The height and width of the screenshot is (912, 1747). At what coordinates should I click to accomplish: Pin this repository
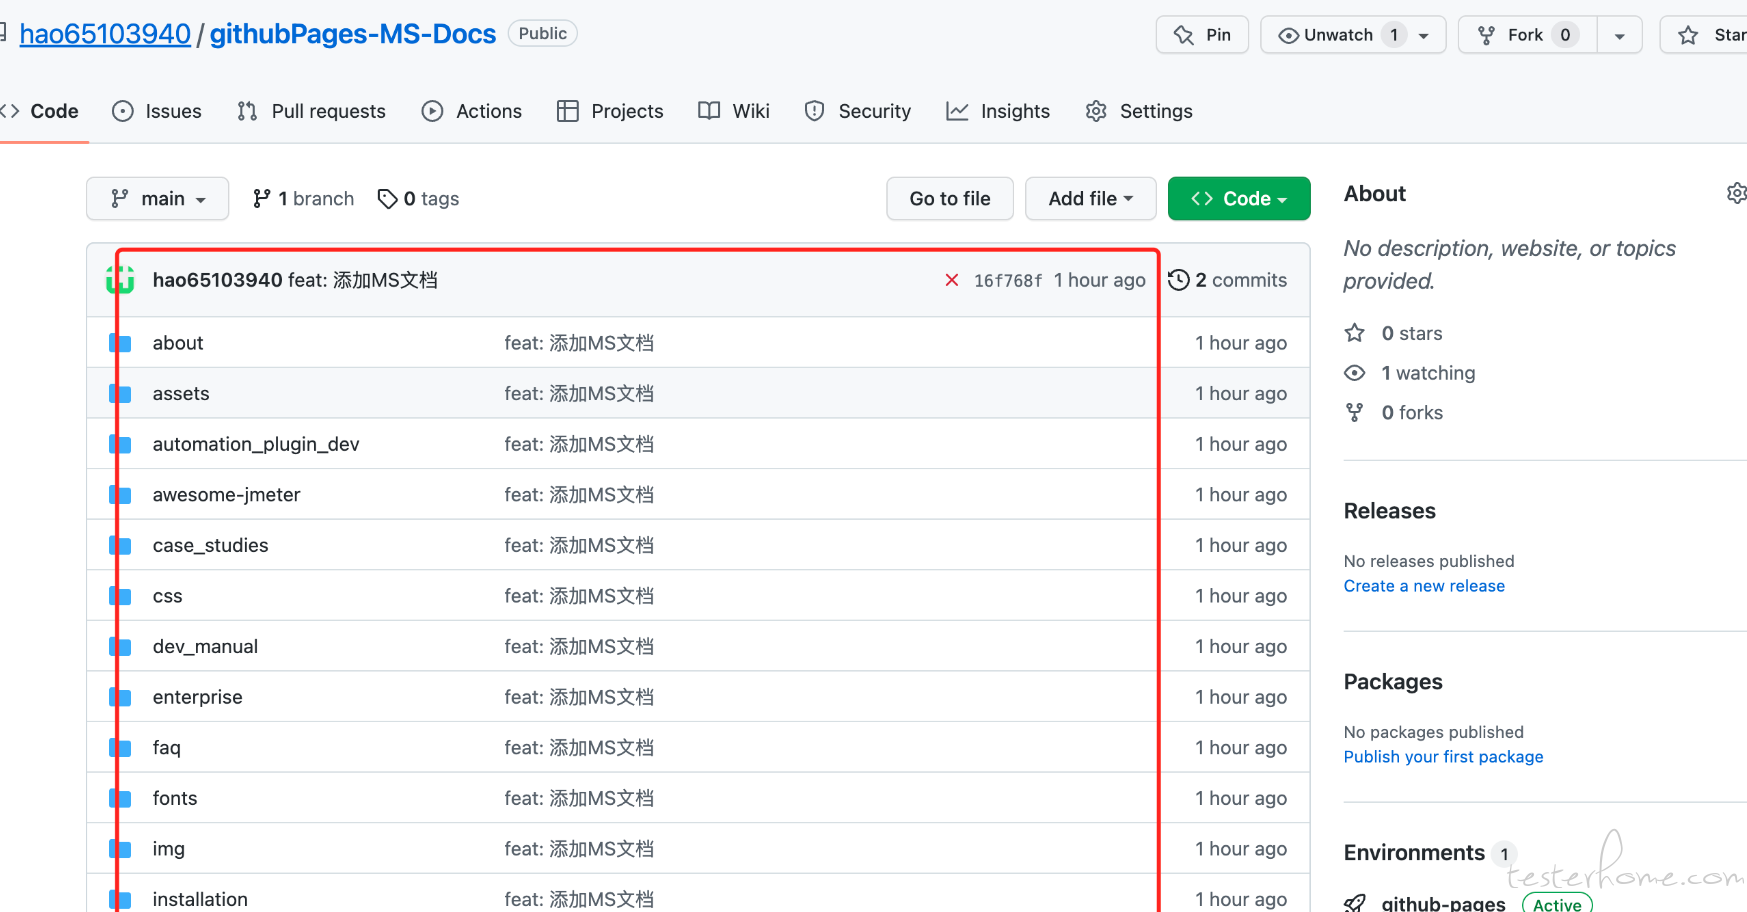[1202, 35]
